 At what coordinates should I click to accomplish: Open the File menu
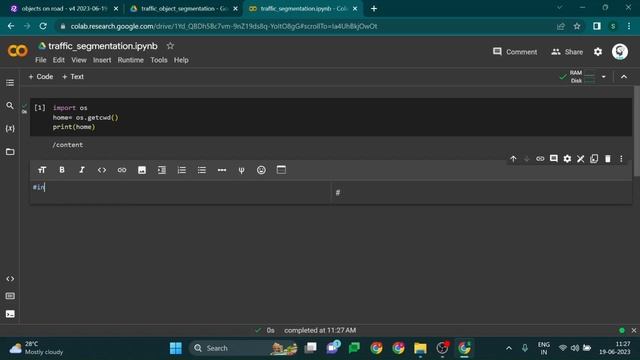(40, 60)
